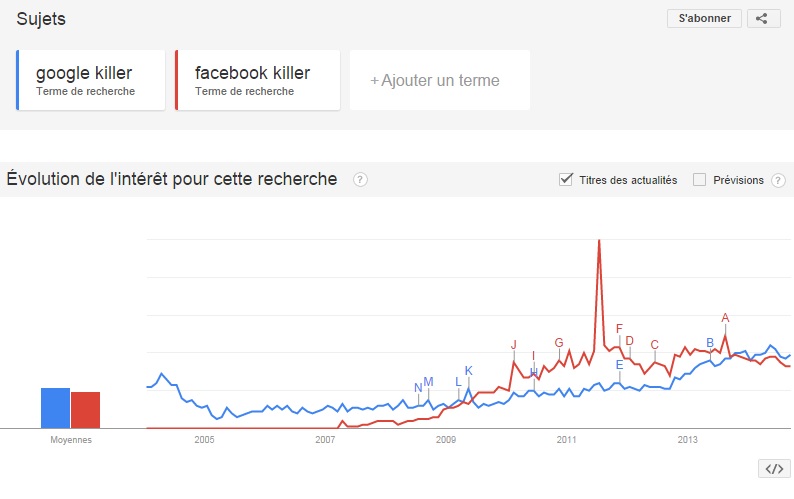Open the embed code icon
Screen dimensions: 794x499
[772, 468]
